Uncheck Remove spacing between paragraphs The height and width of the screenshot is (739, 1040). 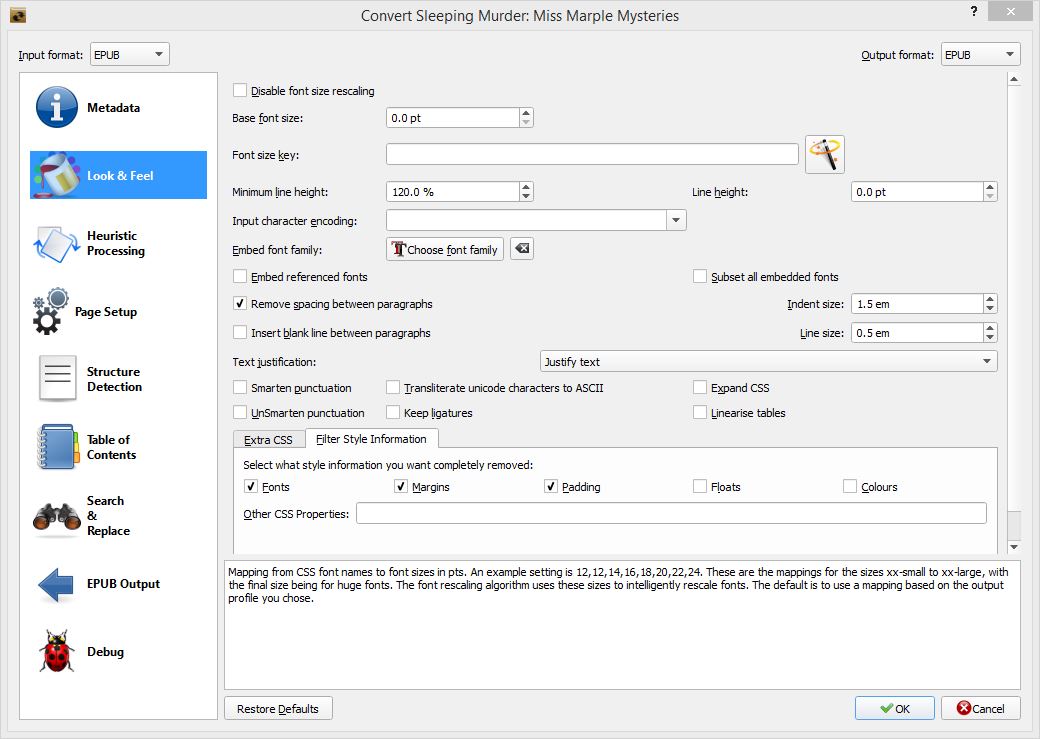(x=240, y=304)
